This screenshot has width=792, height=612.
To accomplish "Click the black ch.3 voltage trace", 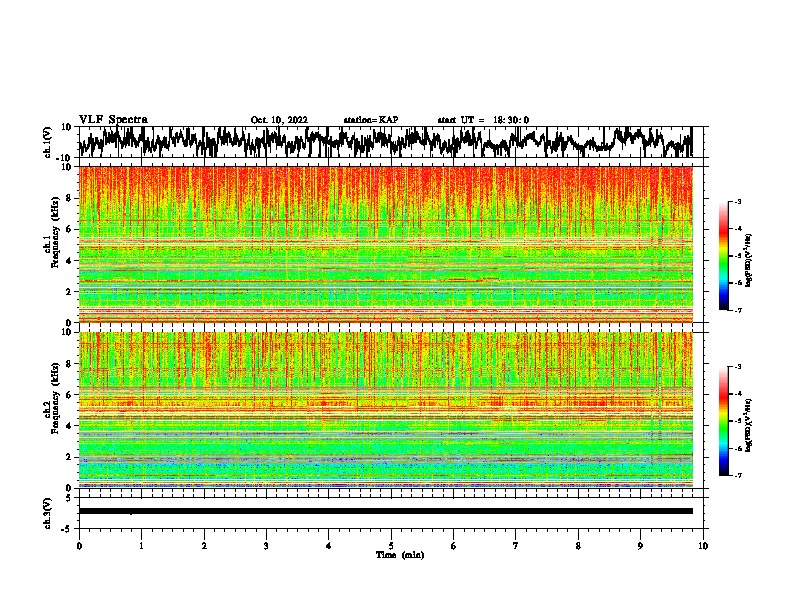I will coord(386,511).
